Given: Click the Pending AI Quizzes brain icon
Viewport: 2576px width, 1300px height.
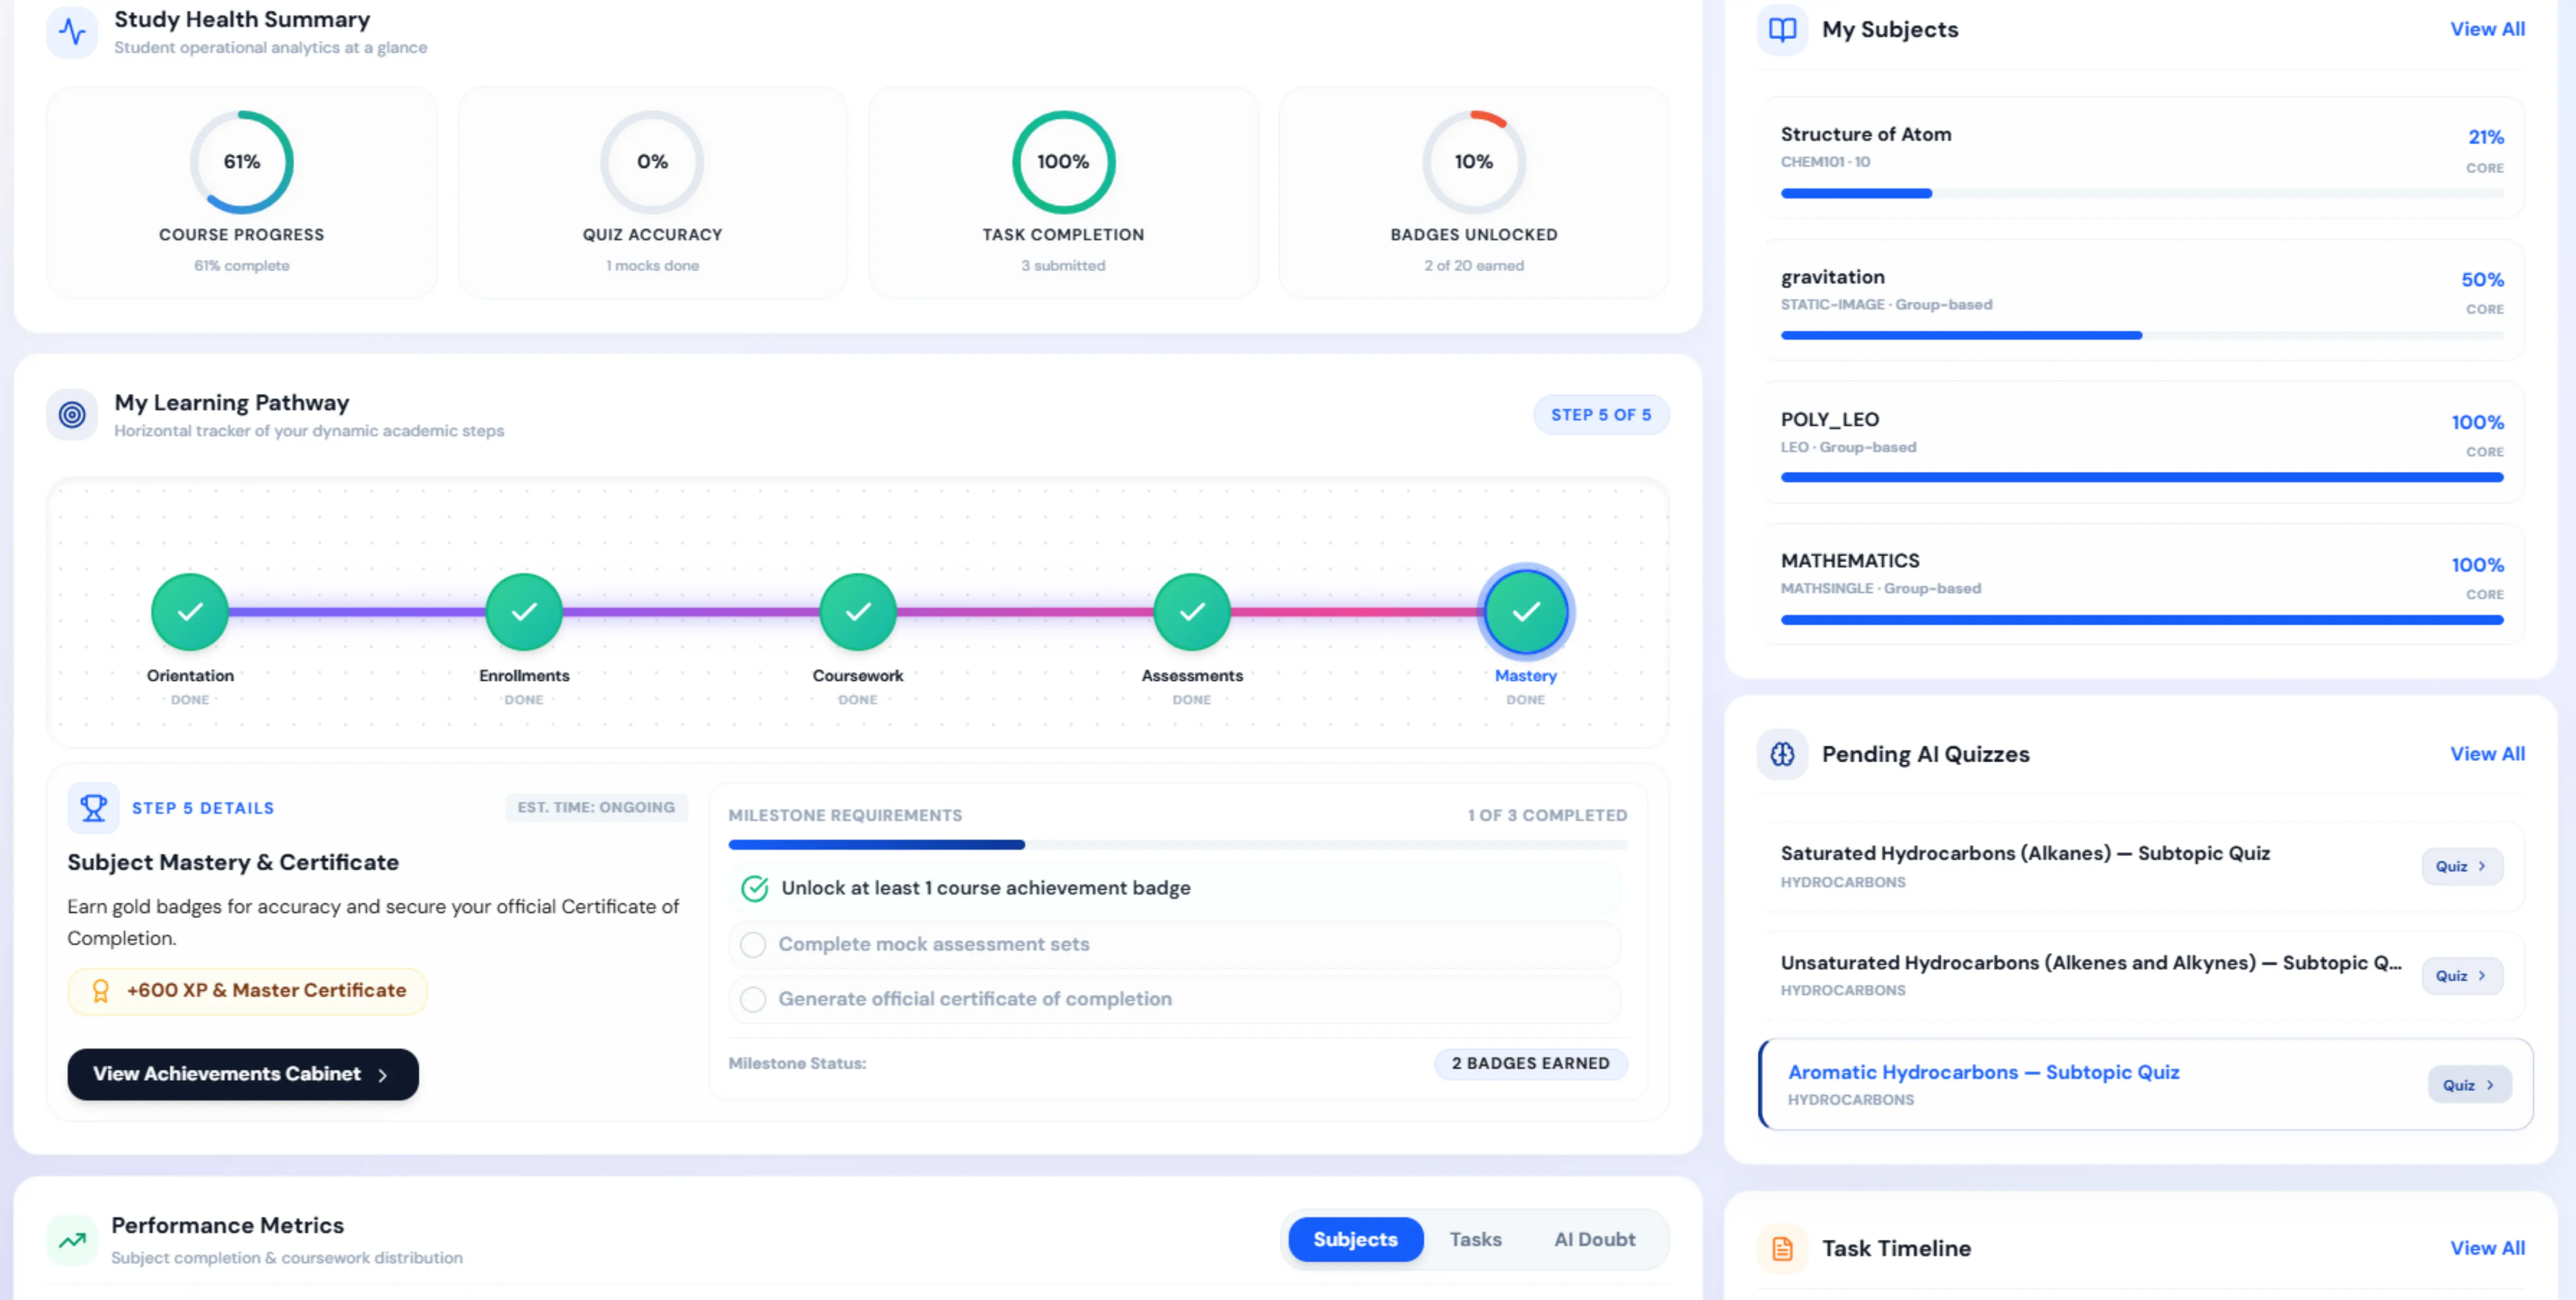Looking at the screenshot, I should pyautogui.click(x=1782, y=754).
